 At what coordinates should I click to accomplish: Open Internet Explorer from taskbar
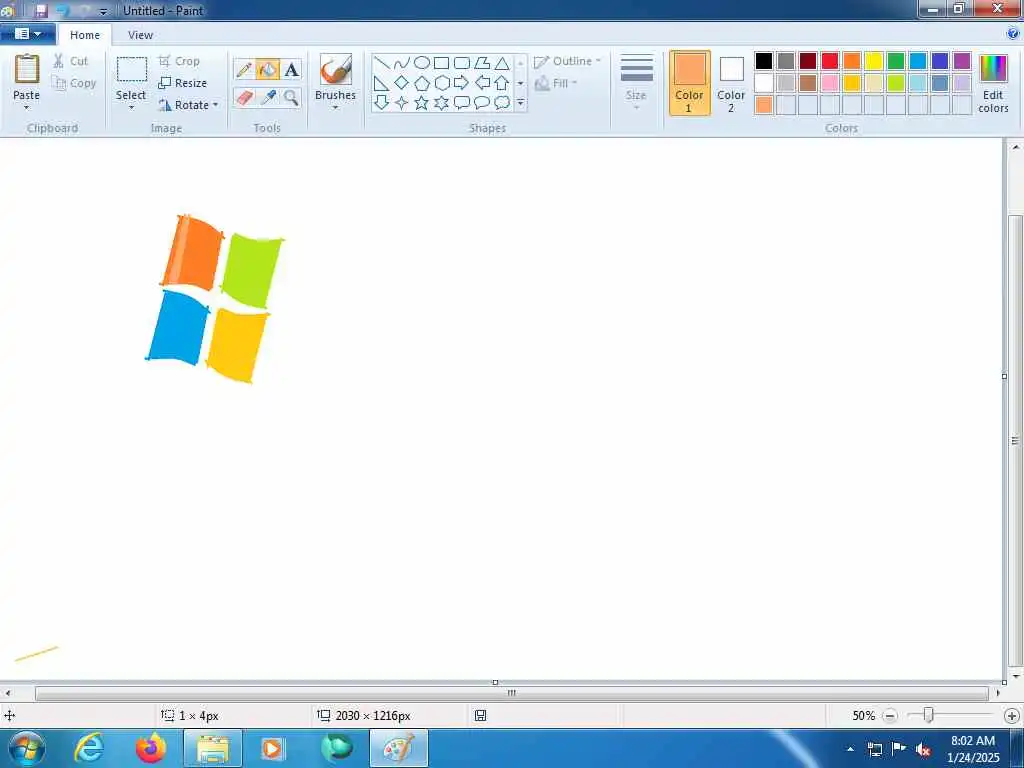pyautogui.click(x=89, y=748)
